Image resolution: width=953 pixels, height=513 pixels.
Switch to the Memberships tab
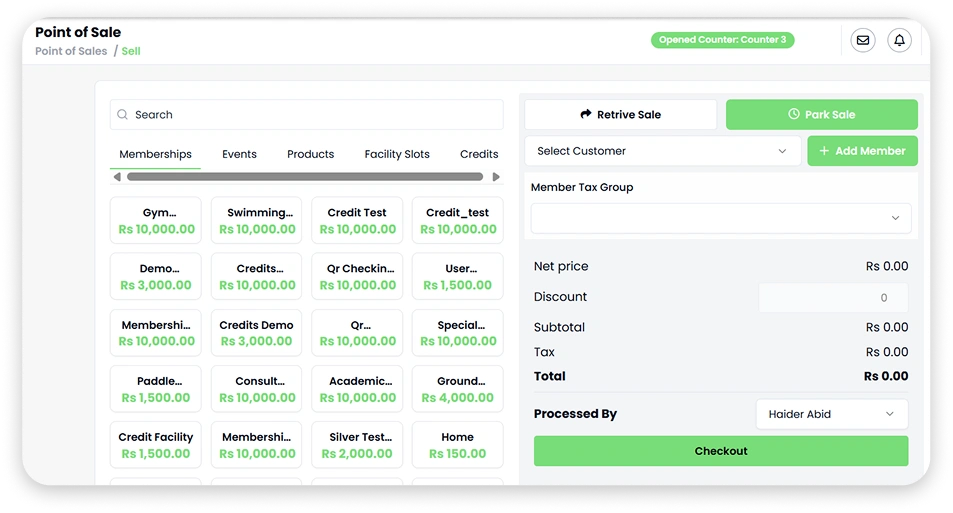[x=155, y=154]
